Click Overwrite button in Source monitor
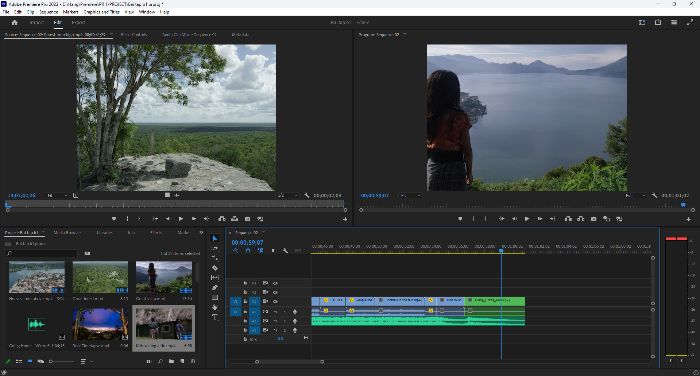Screen dimensions: 700x376 (234, 219)
